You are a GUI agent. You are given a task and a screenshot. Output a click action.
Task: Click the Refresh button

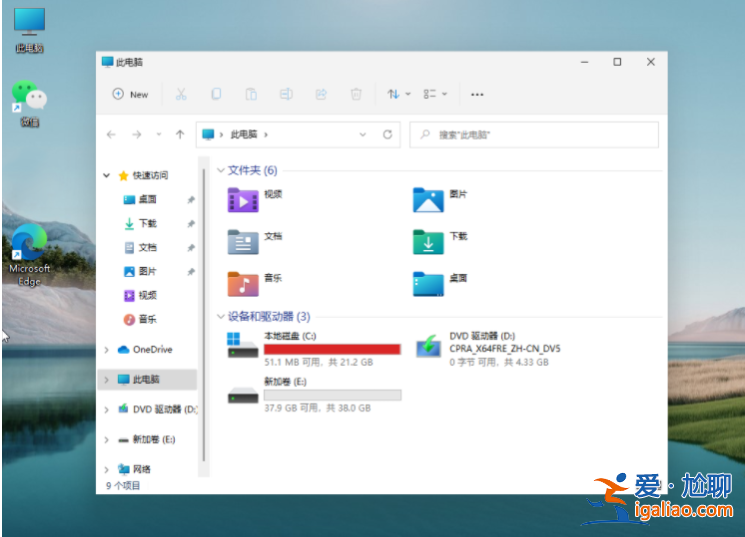coord(388,134)
